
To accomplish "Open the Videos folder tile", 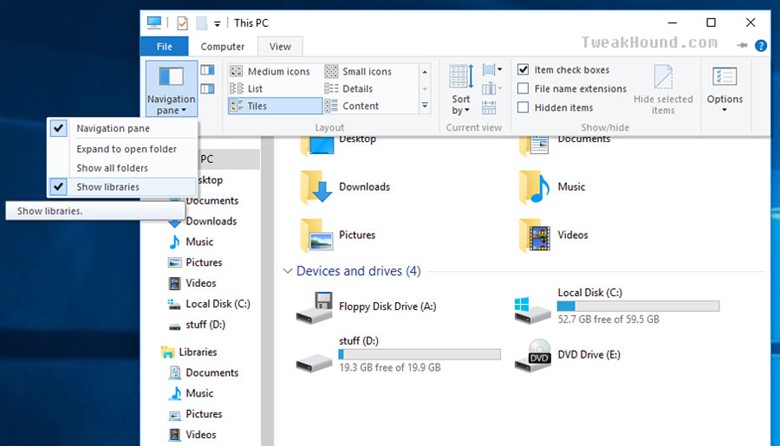I will (x=553, y=235).
